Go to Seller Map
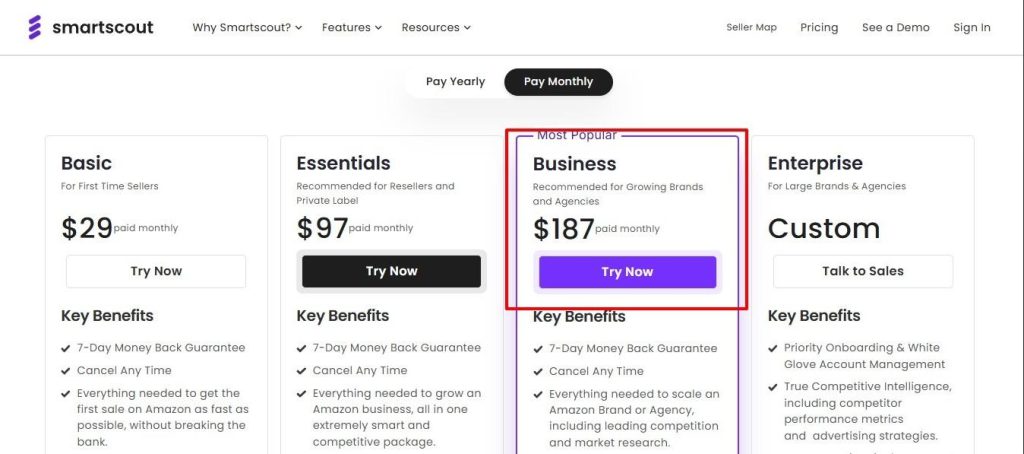1024x454 pixels. click(x=751, y=28)
